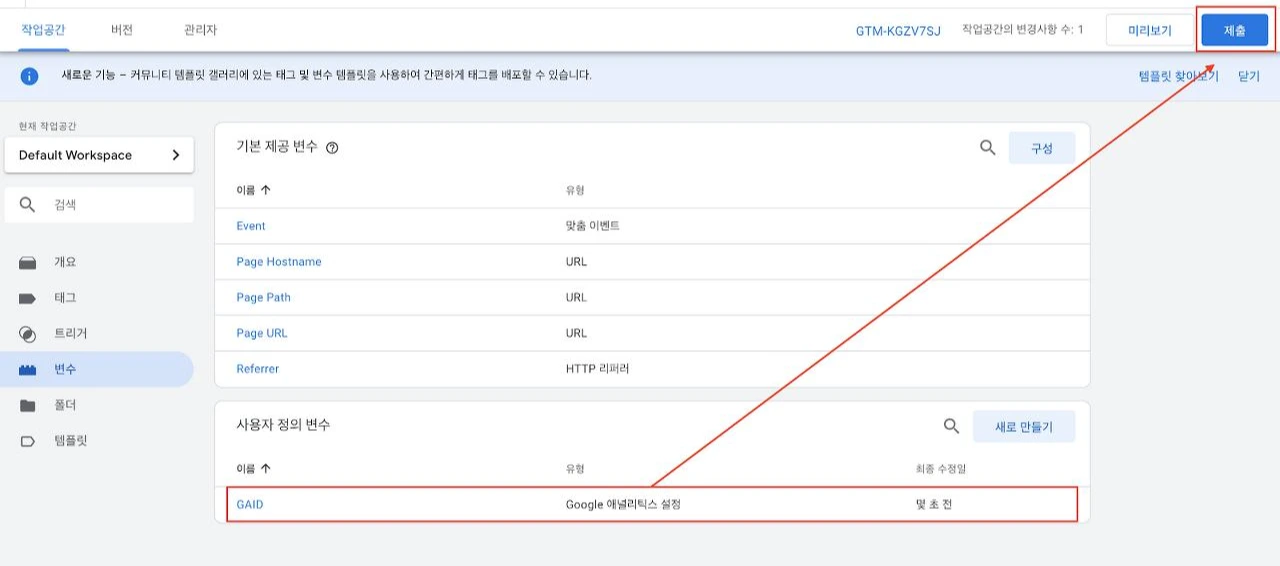Click the 구성 configure button
This screenshot has width=1280, height=566.
(1042, 148)
